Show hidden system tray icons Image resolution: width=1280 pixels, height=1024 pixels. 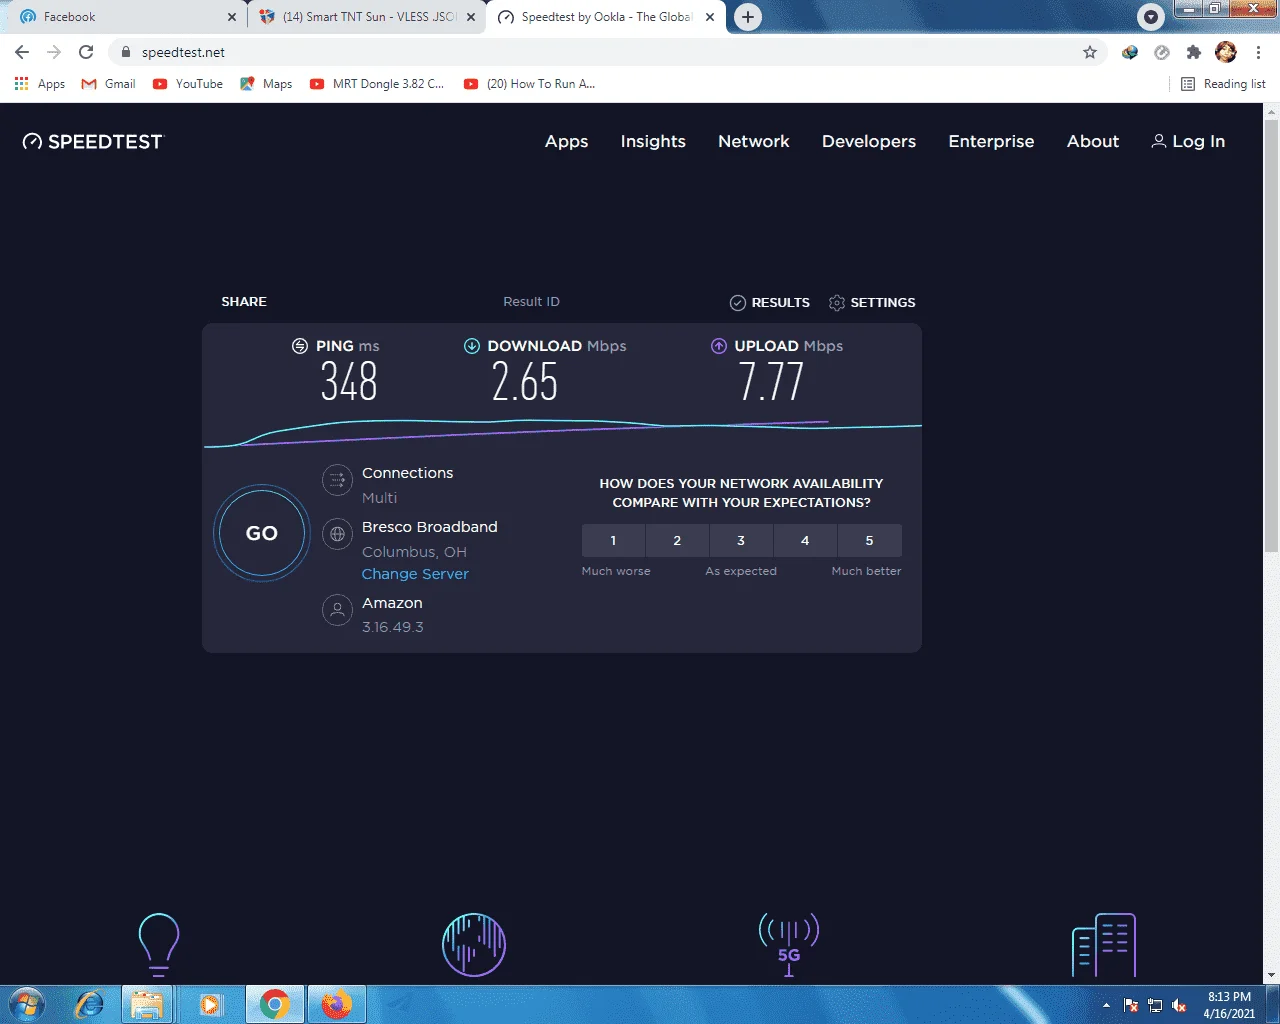coord(1106,1005)
